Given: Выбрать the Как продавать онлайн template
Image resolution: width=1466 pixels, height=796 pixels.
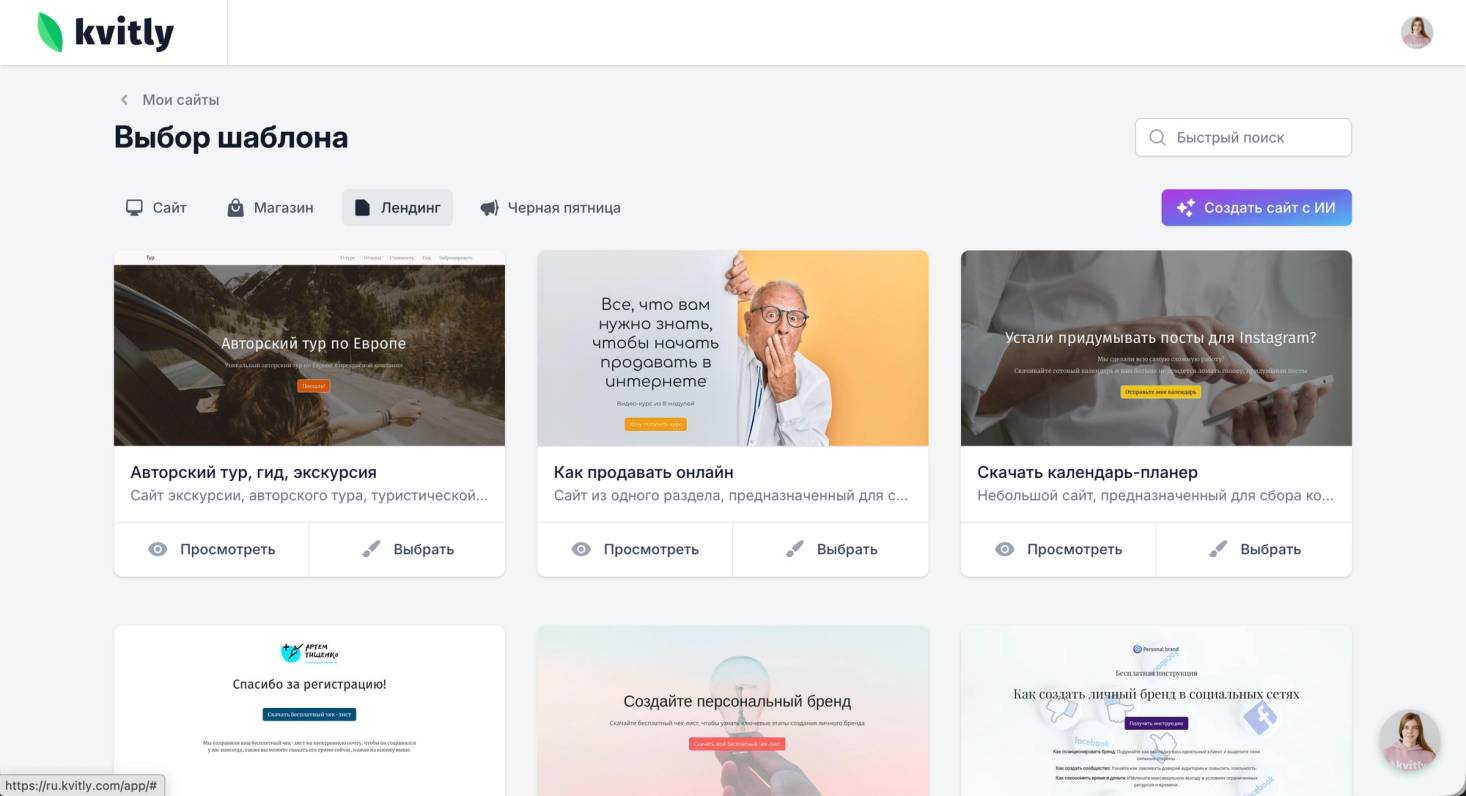Looking at the screenshot, I should point(831,549).
